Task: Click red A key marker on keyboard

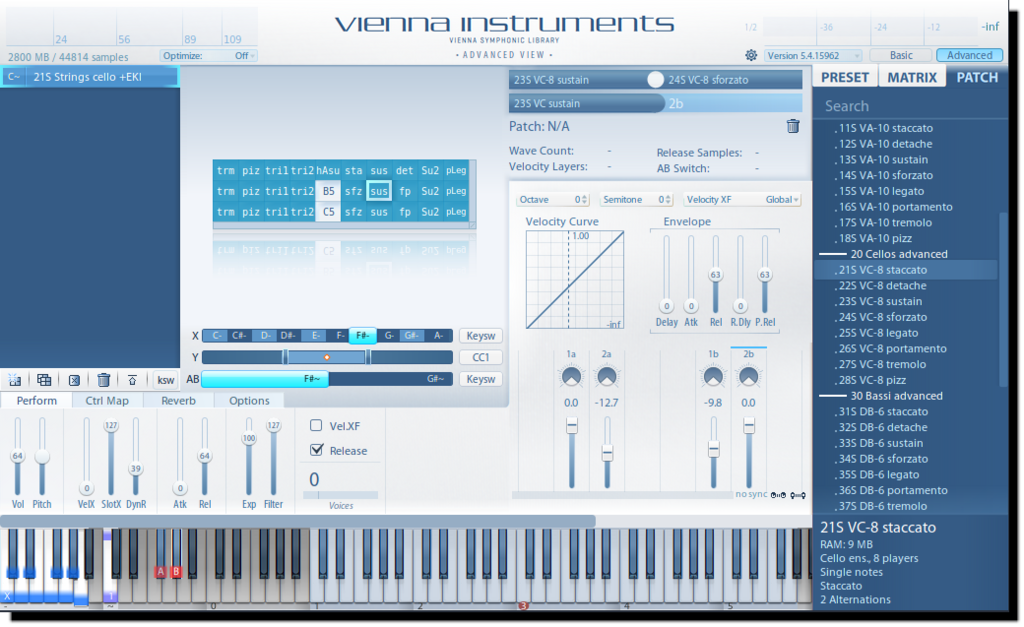Action: (161, 571)
